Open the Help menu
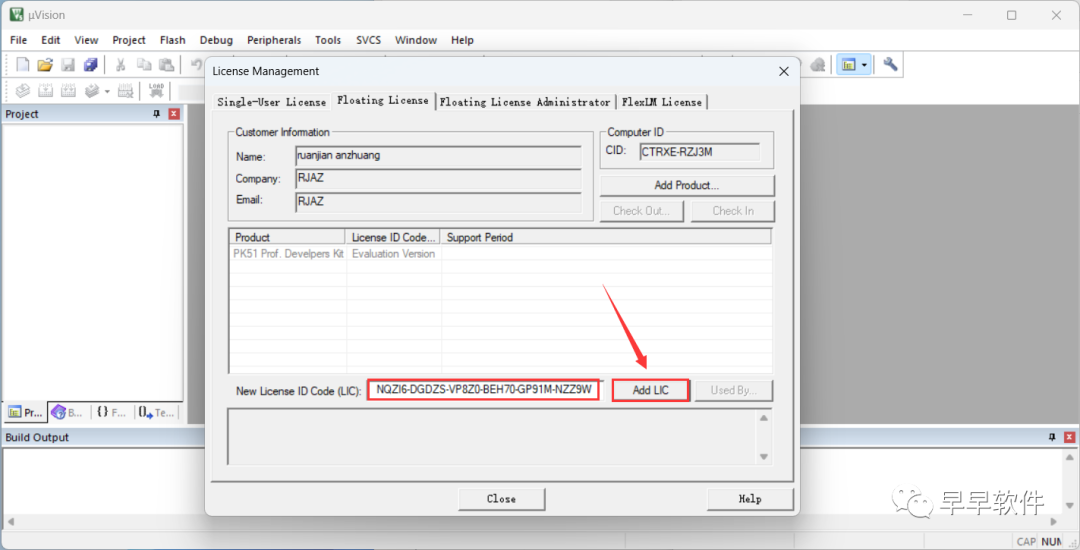Image resolution: width=1080 pixels, height=550 pixels. point(462,40)
